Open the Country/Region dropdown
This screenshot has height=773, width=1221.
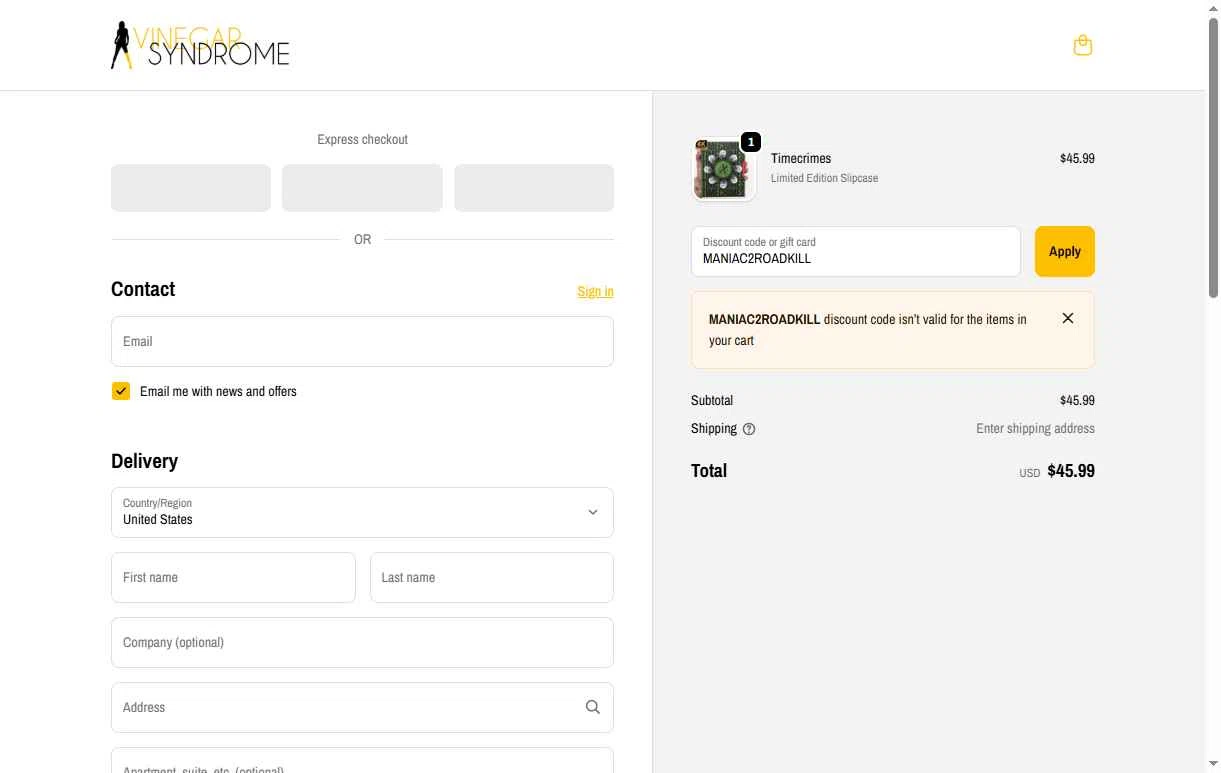(x=362, y=512)
